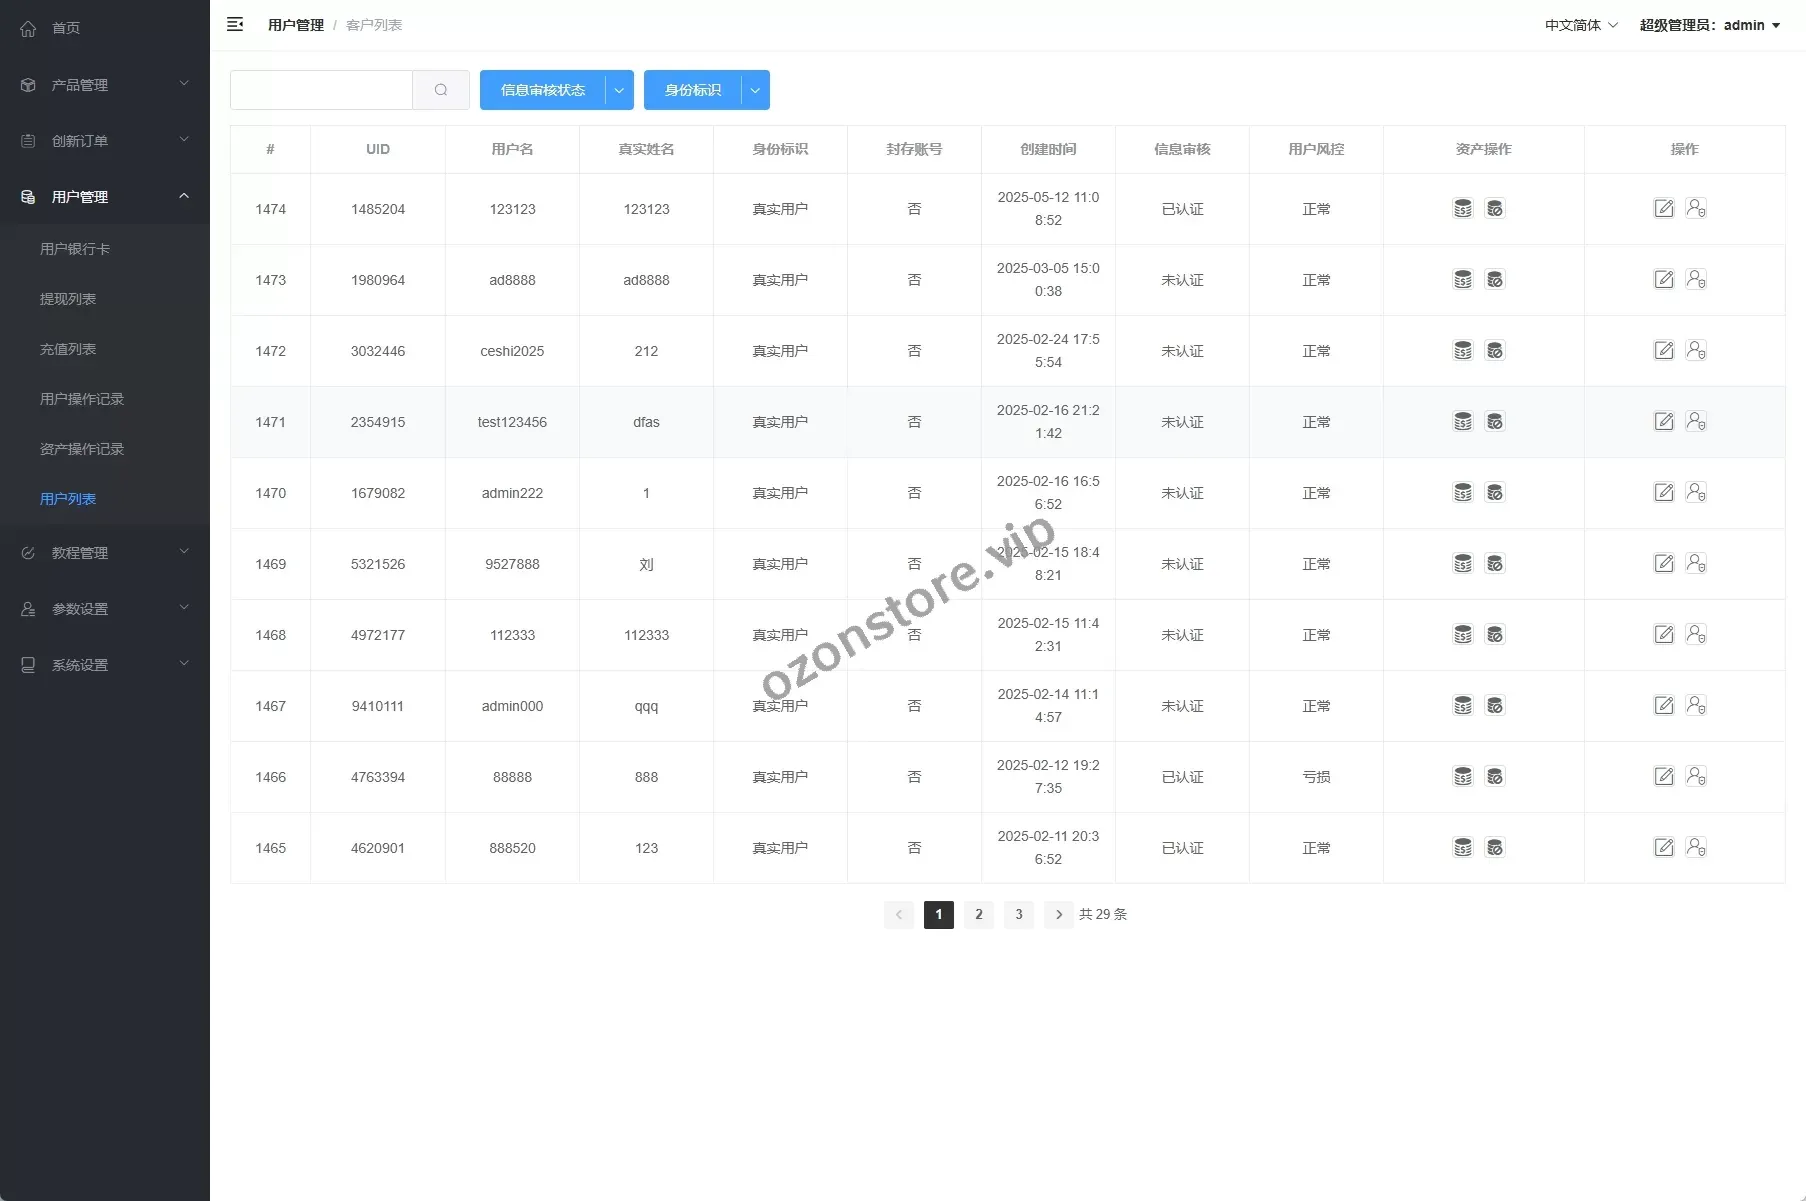Click user settings icon for test123456 row
This screenshot has width=1806, height=1201.
[x=1696, y=422]
